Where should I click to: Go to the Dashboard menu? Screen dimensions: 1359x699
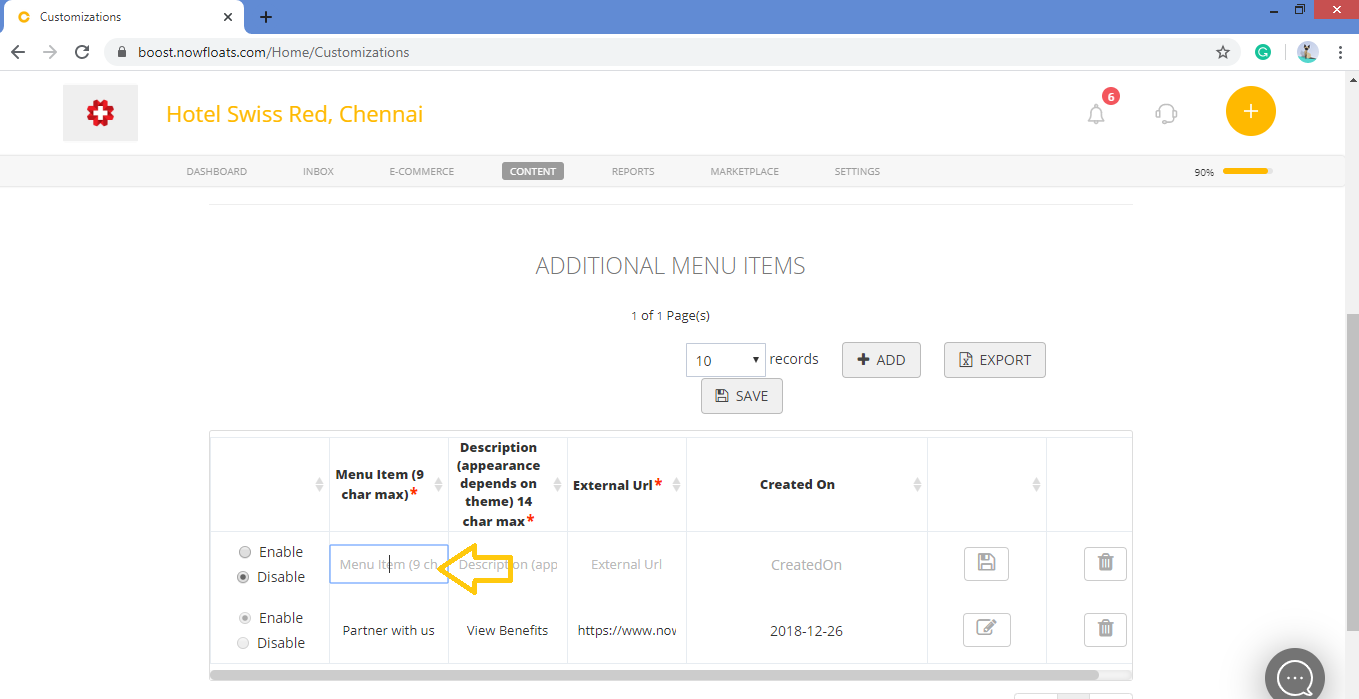click(x=216, y=171)
